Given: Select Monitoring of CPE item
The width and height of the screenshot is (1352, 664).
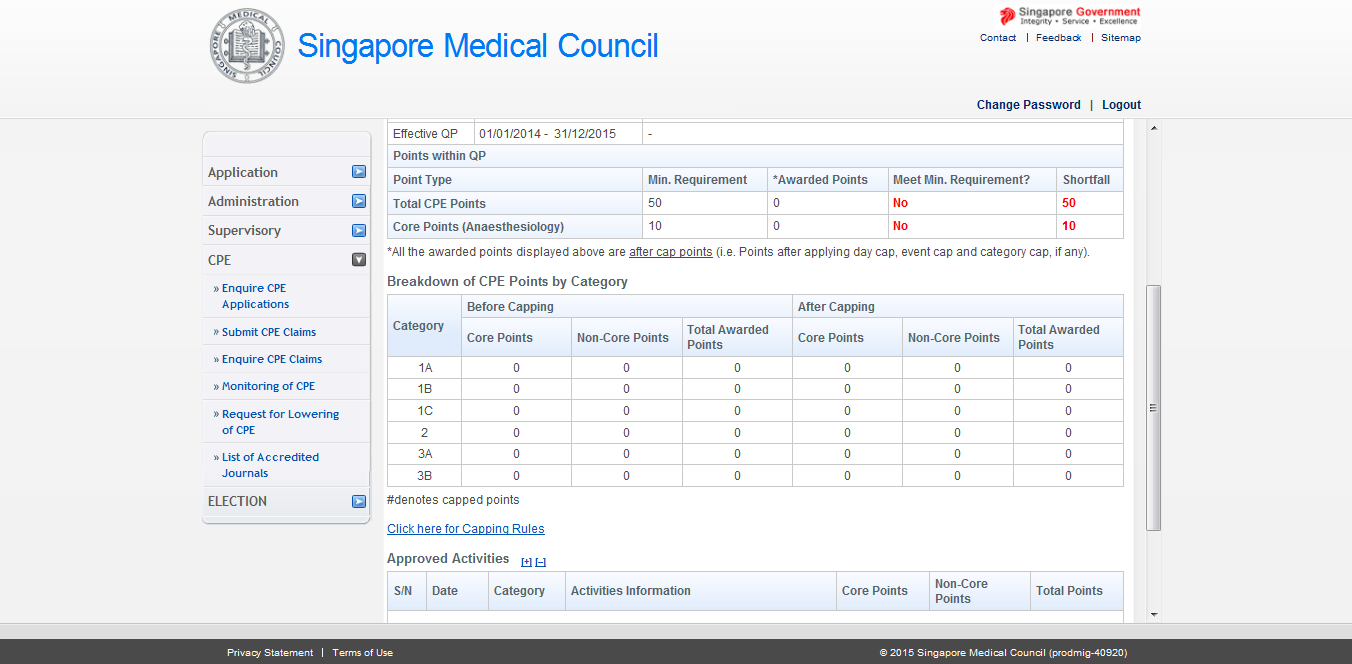Looking at the screenshot, I should pyautogui.click(x=268, y=386).
